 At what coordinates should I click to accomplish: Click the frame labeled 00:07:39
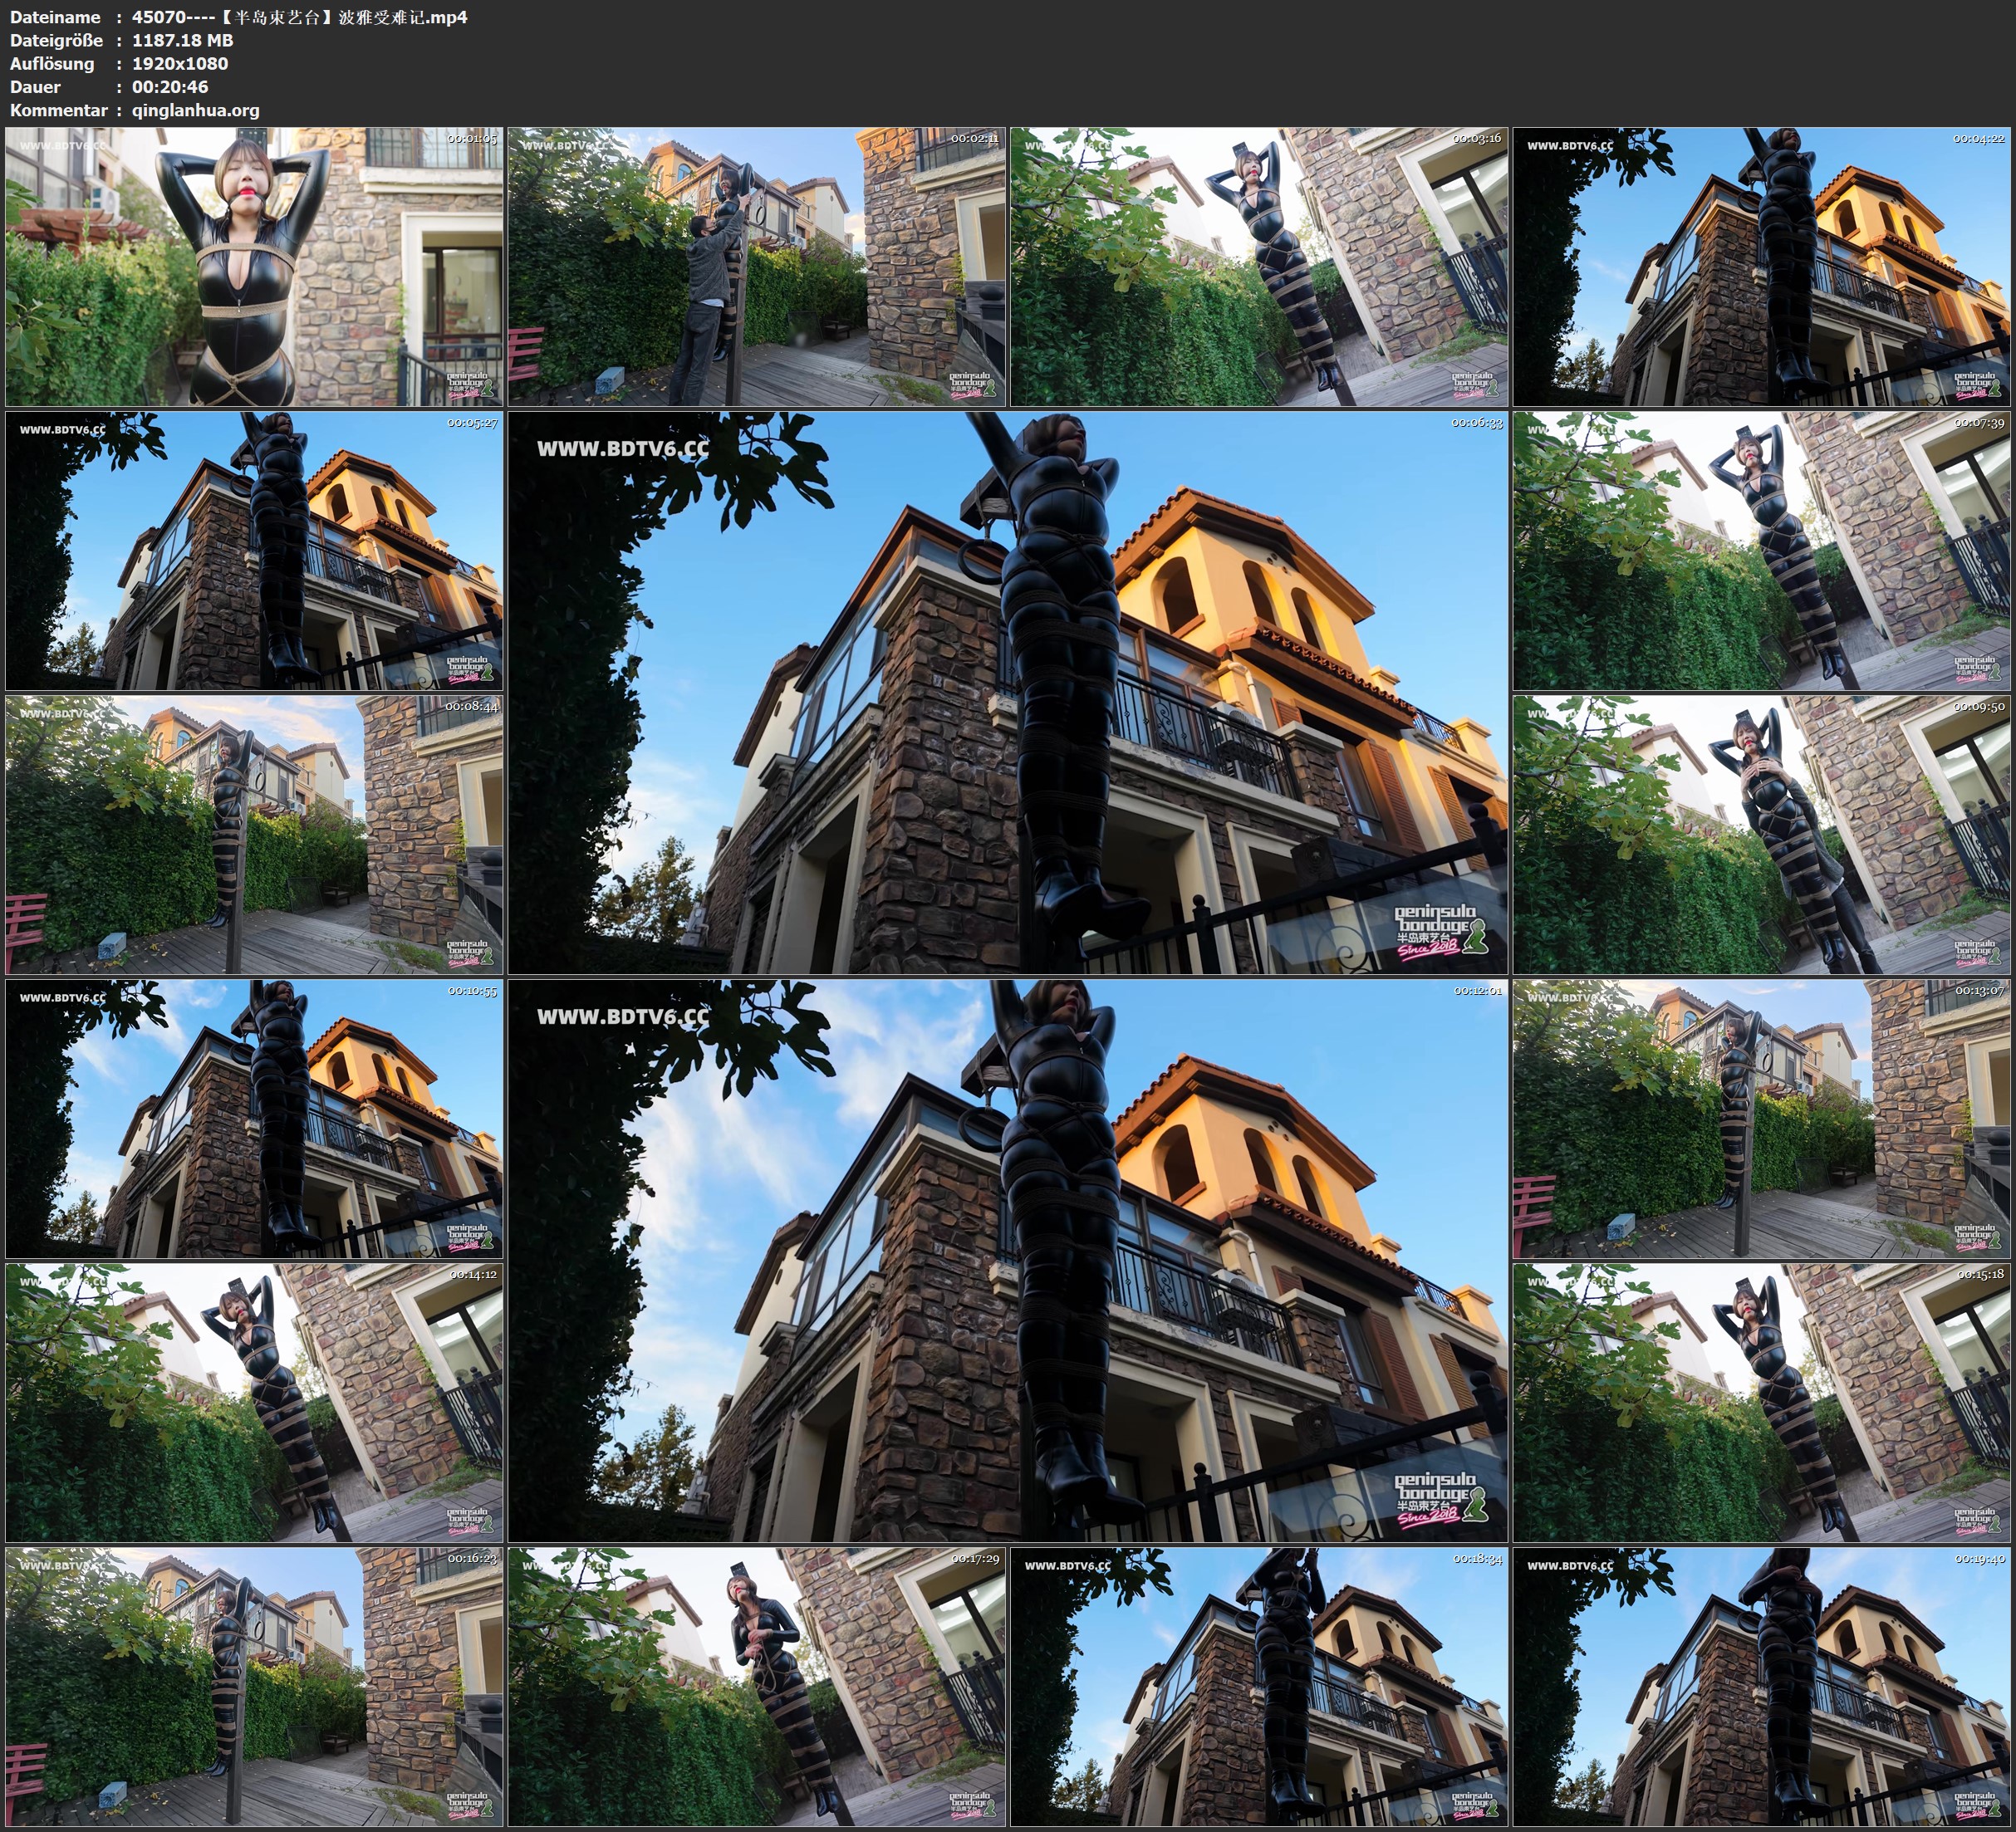[1762, 550]
